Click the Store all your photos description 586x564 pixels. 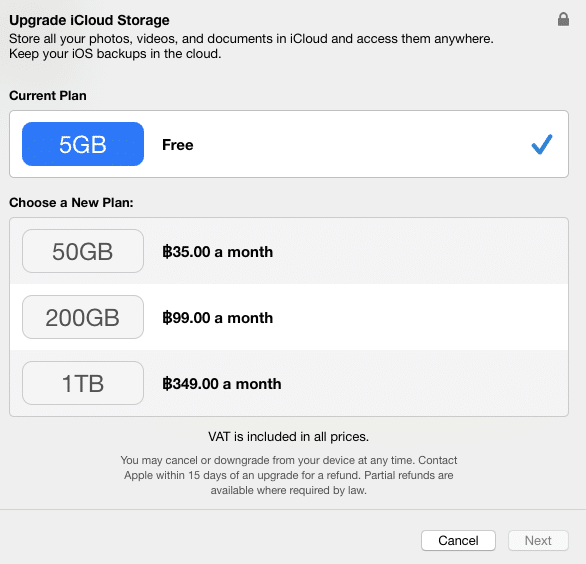[x=251, y=46]
